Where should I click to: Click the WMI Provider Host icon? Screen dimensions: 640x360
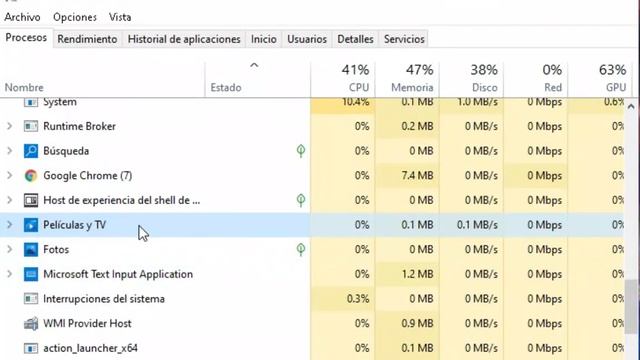point(31,324)
